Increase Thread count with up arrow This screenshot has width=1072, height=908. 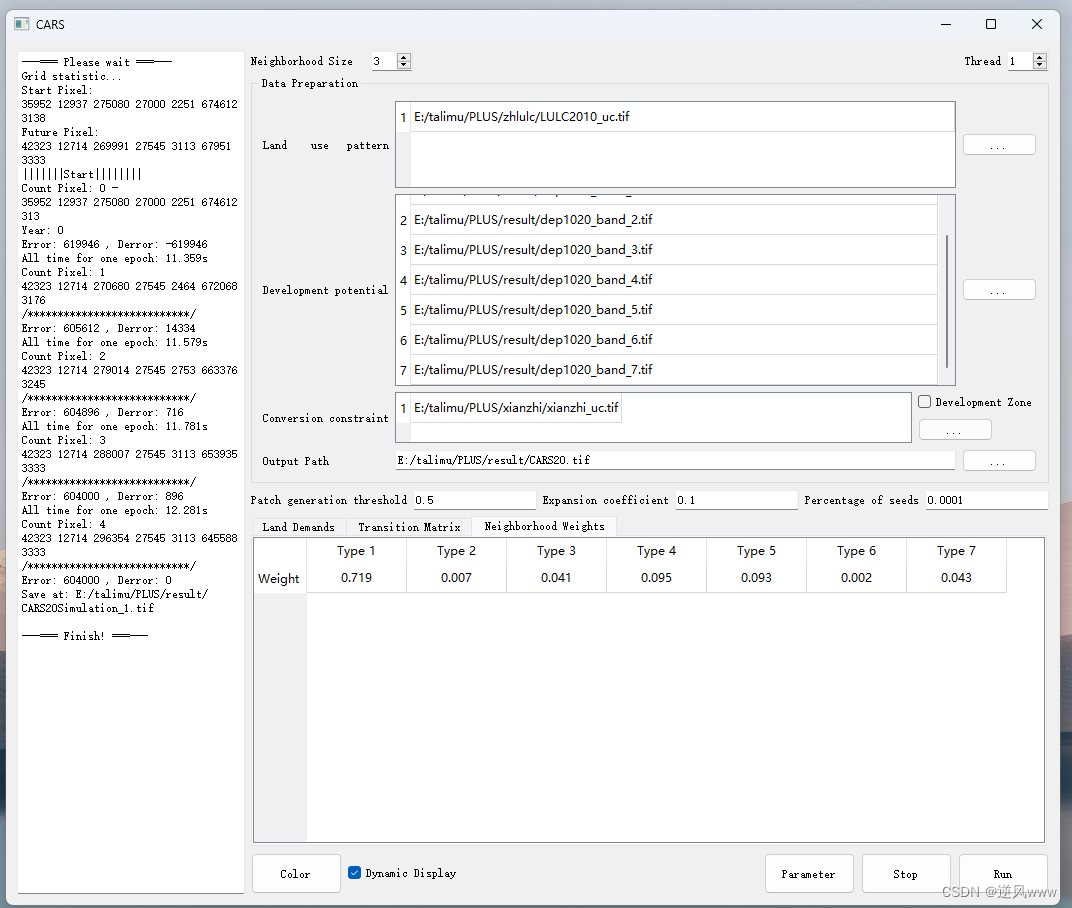click(x=1039, y=57)
